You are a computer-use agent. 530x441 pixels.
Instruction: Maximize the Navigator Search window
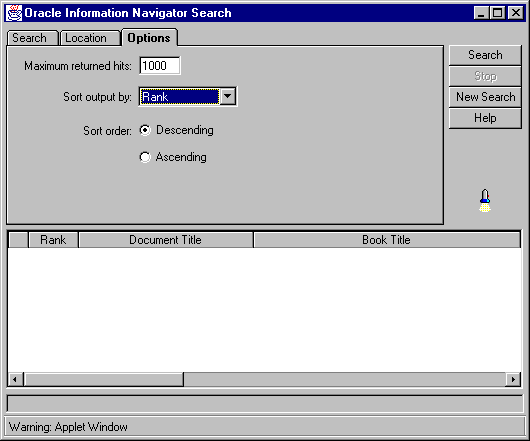point(498,13)
